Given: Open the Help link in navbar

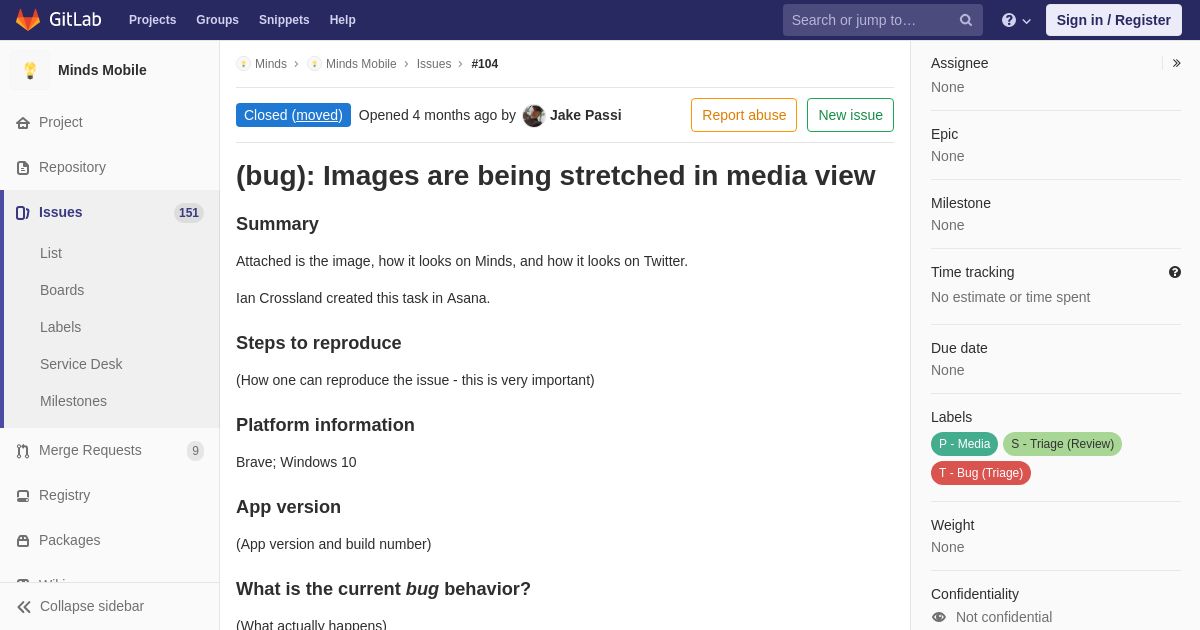Looking at the screenshot, I should [343, 20].
